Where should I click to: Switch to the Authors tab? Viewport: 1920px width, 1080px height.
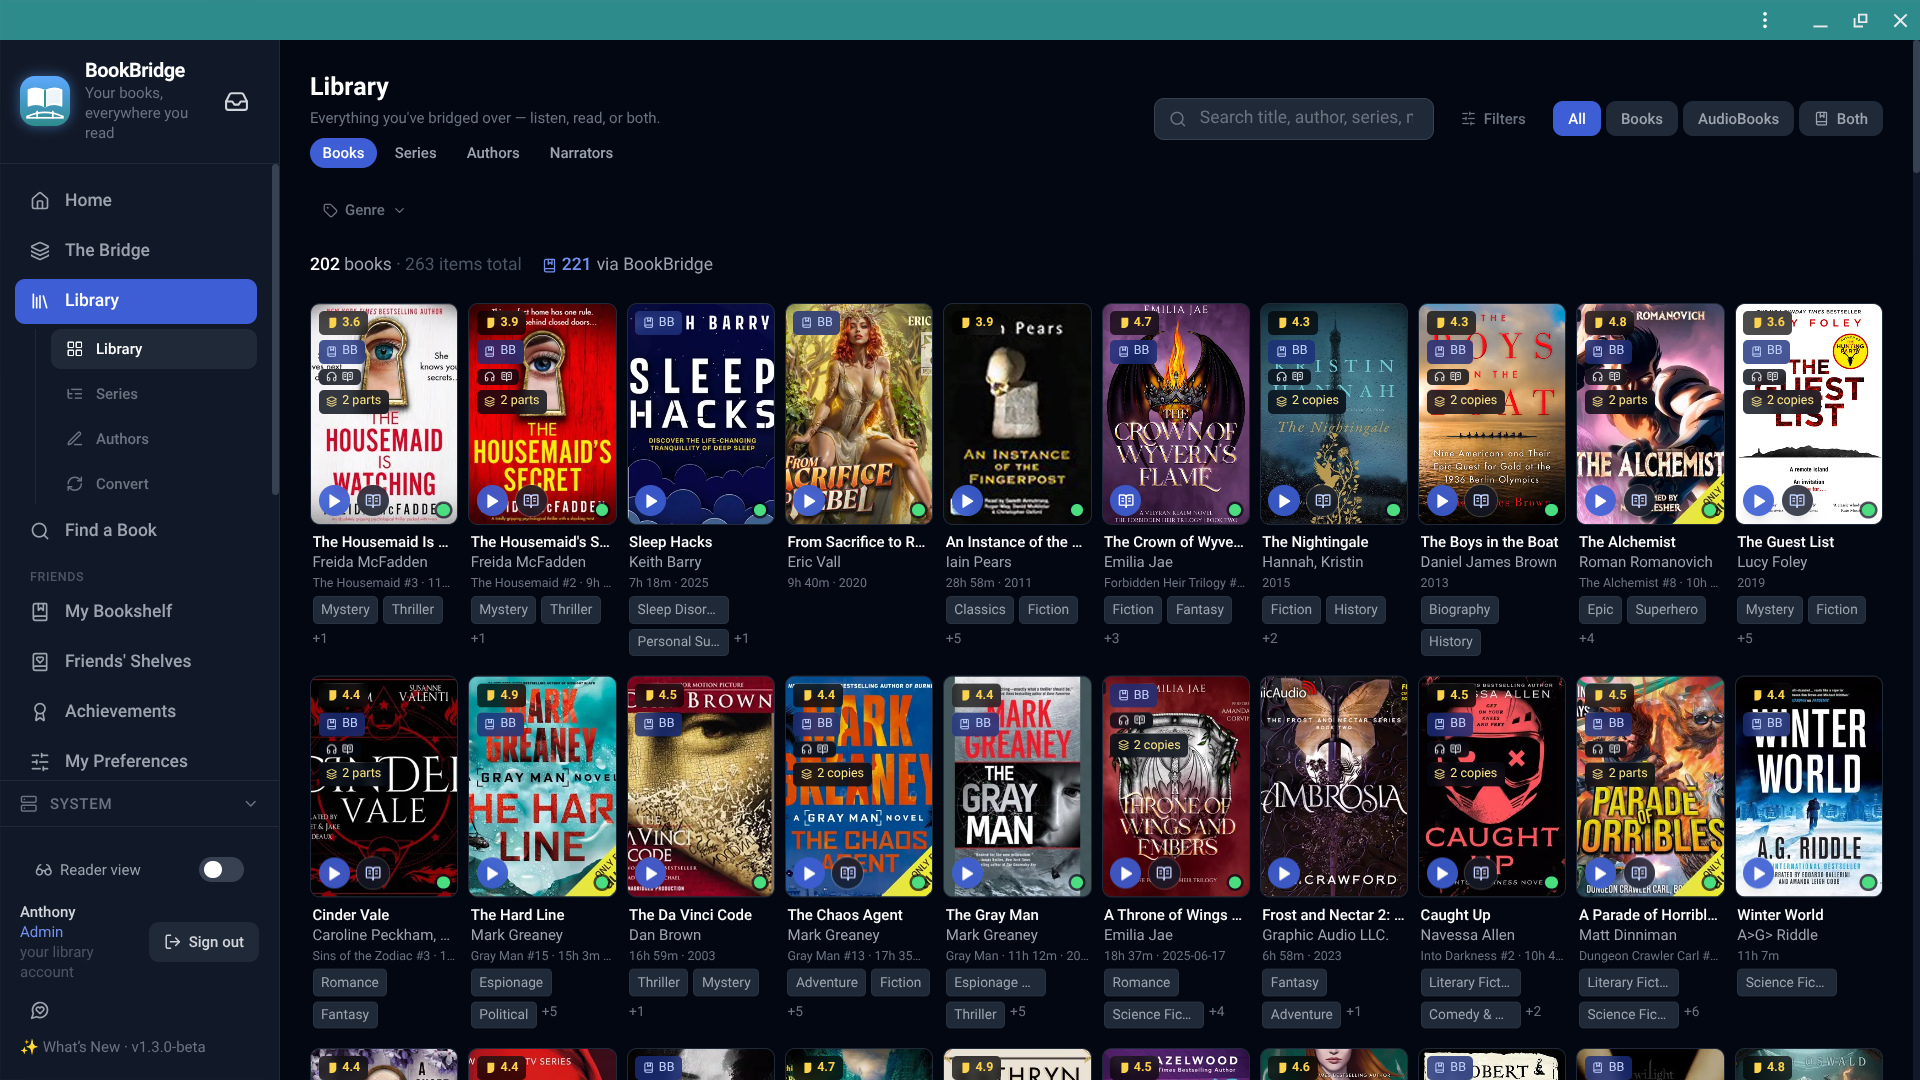pos(493,153)
